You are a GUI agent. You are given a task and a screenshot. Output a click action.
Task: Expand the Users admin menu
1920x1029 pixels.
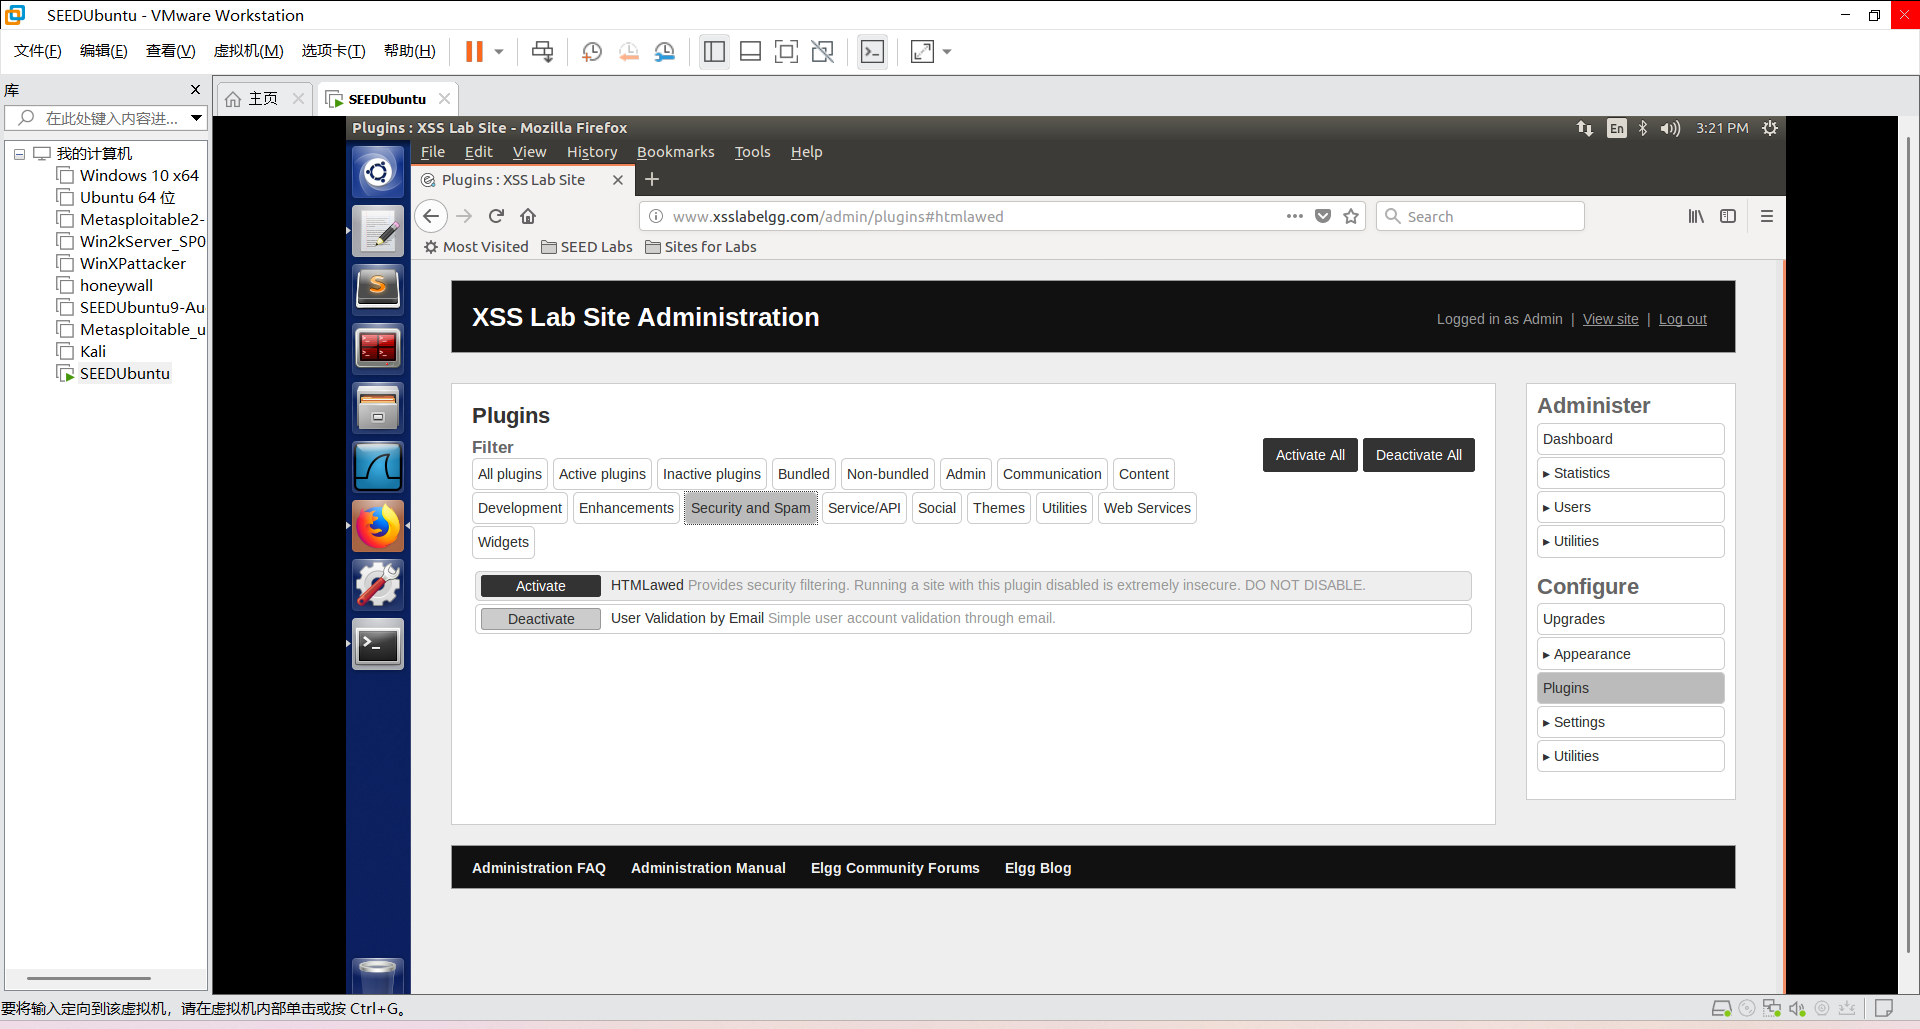tap(1630, 507)
